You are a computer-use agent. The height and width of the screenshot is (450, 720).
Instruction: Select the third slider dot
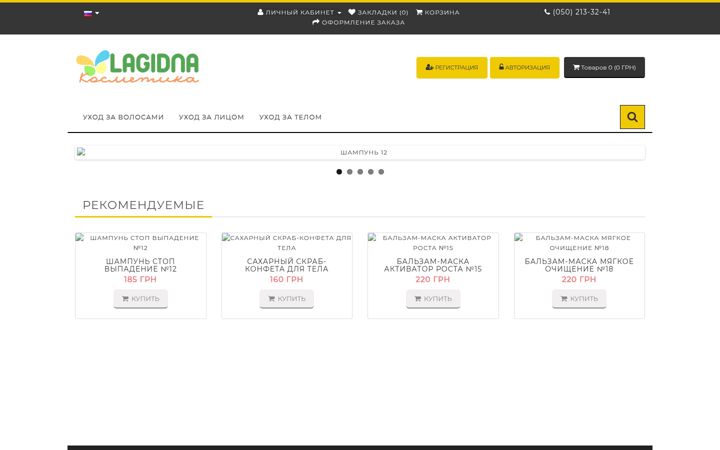click(360, 172)
